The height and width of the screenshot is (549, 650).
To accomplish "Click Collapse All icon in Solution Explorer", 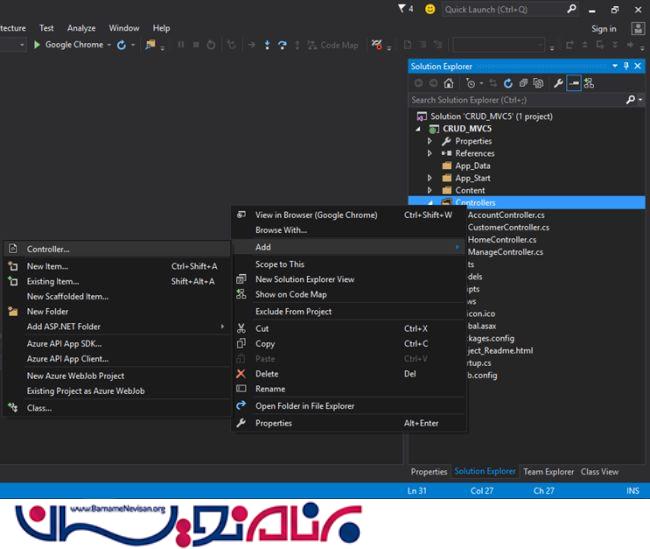I will (x=523, y=83).
